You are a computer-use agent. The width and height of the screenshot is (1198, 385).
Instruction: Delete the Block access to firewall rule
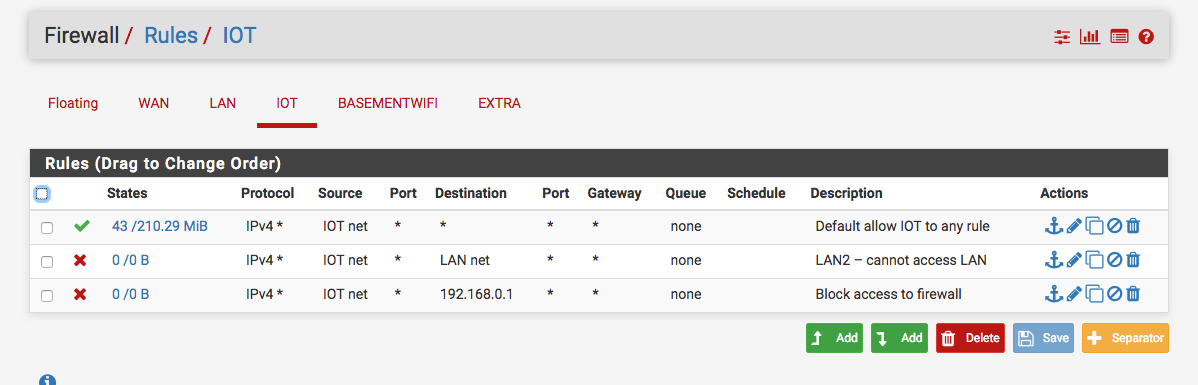click(1133, 294)
